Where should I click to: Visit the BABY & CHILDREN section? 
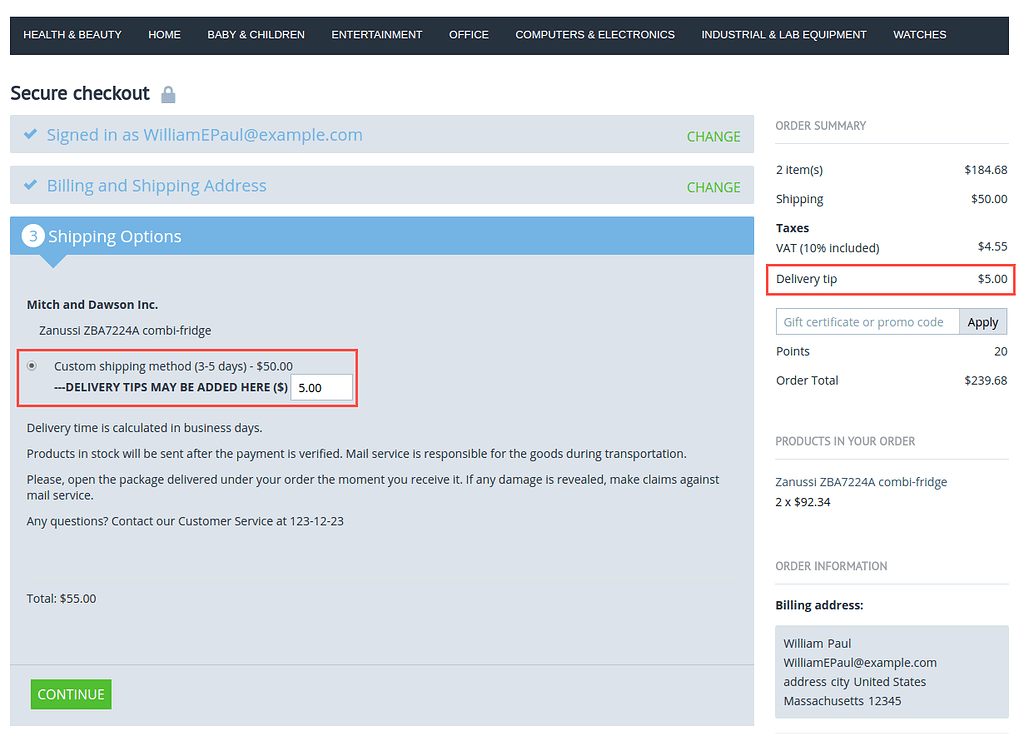click(x=256, y=34)
